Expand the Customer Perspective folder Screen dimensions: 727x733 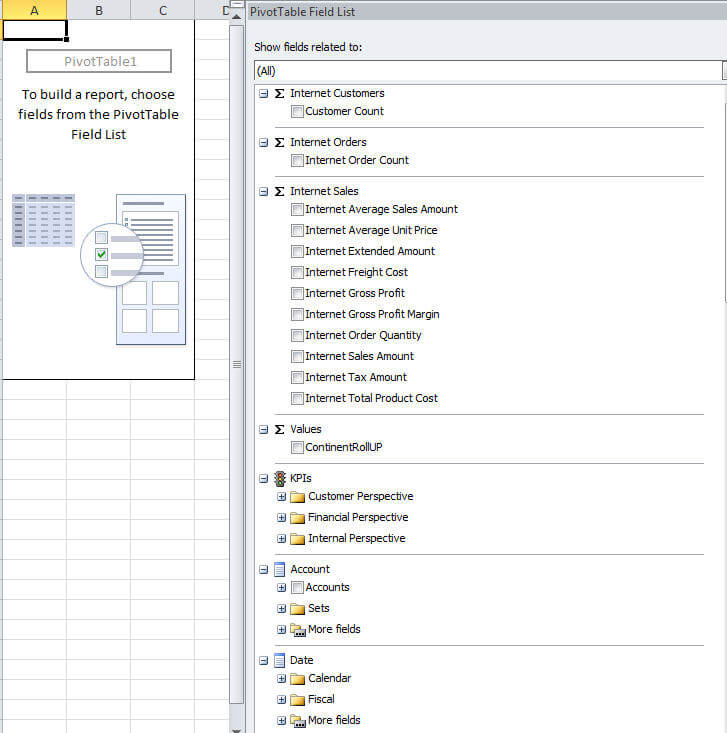(x=281, y=496)
